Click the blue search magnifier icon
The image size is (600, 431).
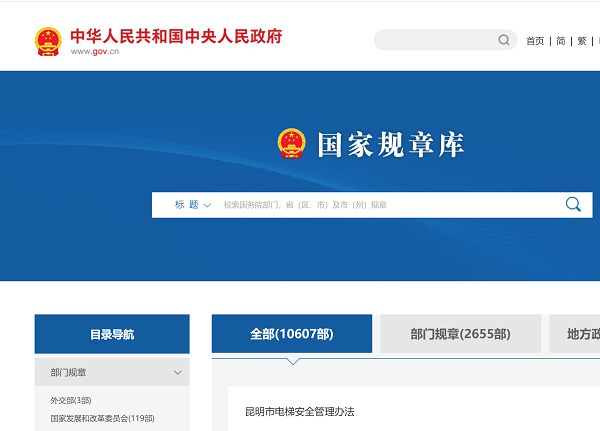point(573,204)
